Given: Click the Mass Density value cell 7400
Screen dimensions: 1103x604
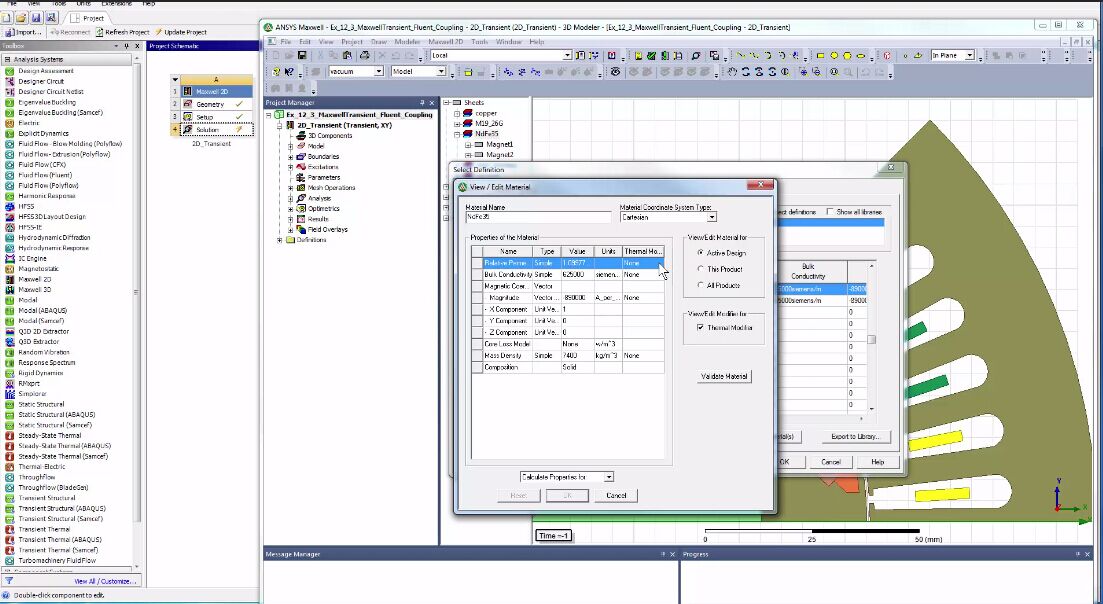Looking at the screenshot, I should [578, 356].
